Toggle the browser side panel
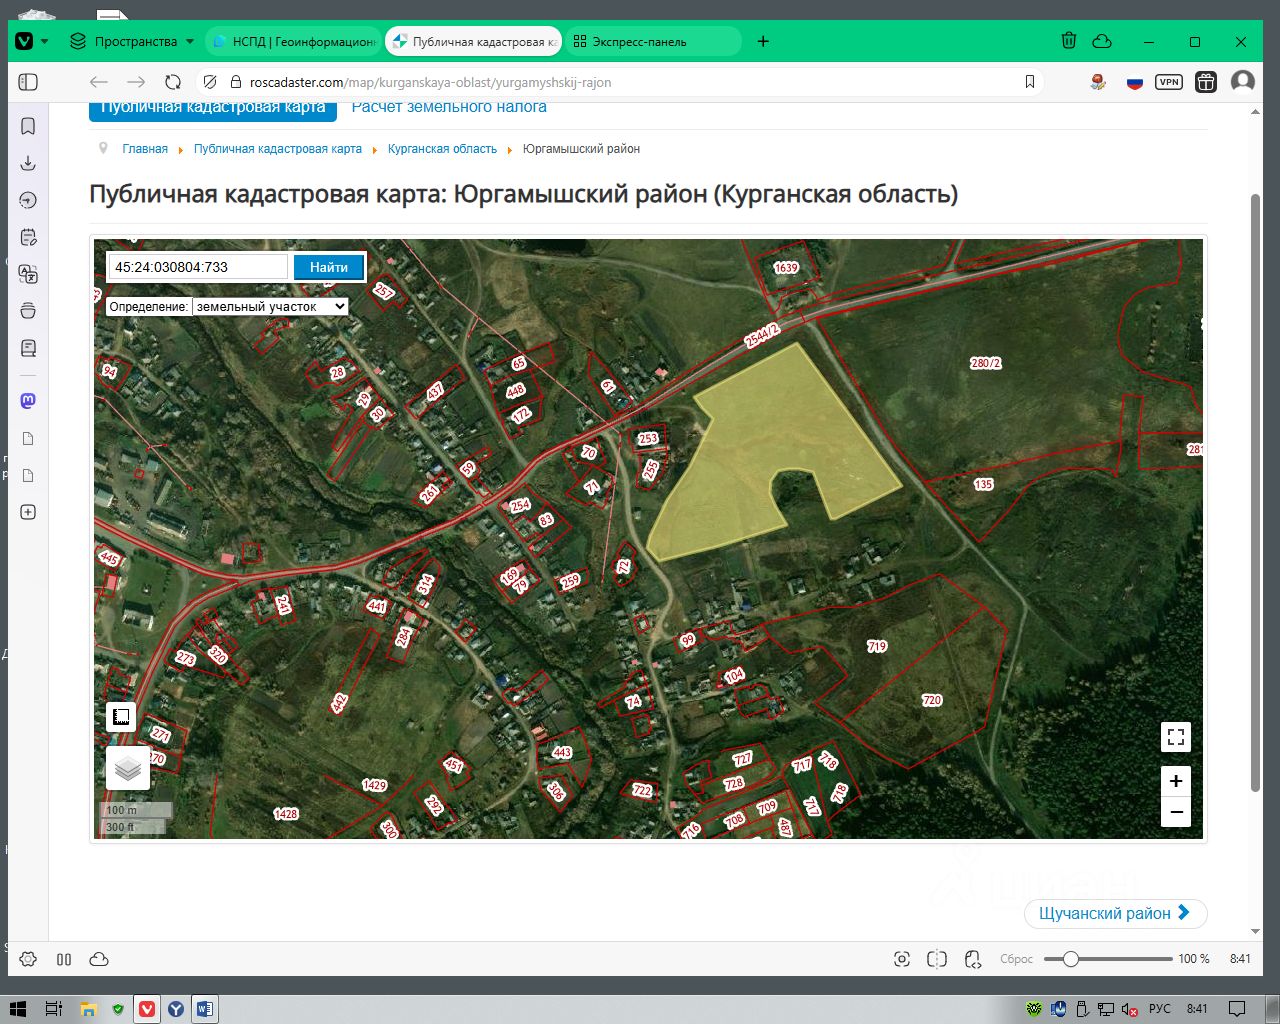The width and height of the screenshot is (1280, 1024). coord(28,82)
